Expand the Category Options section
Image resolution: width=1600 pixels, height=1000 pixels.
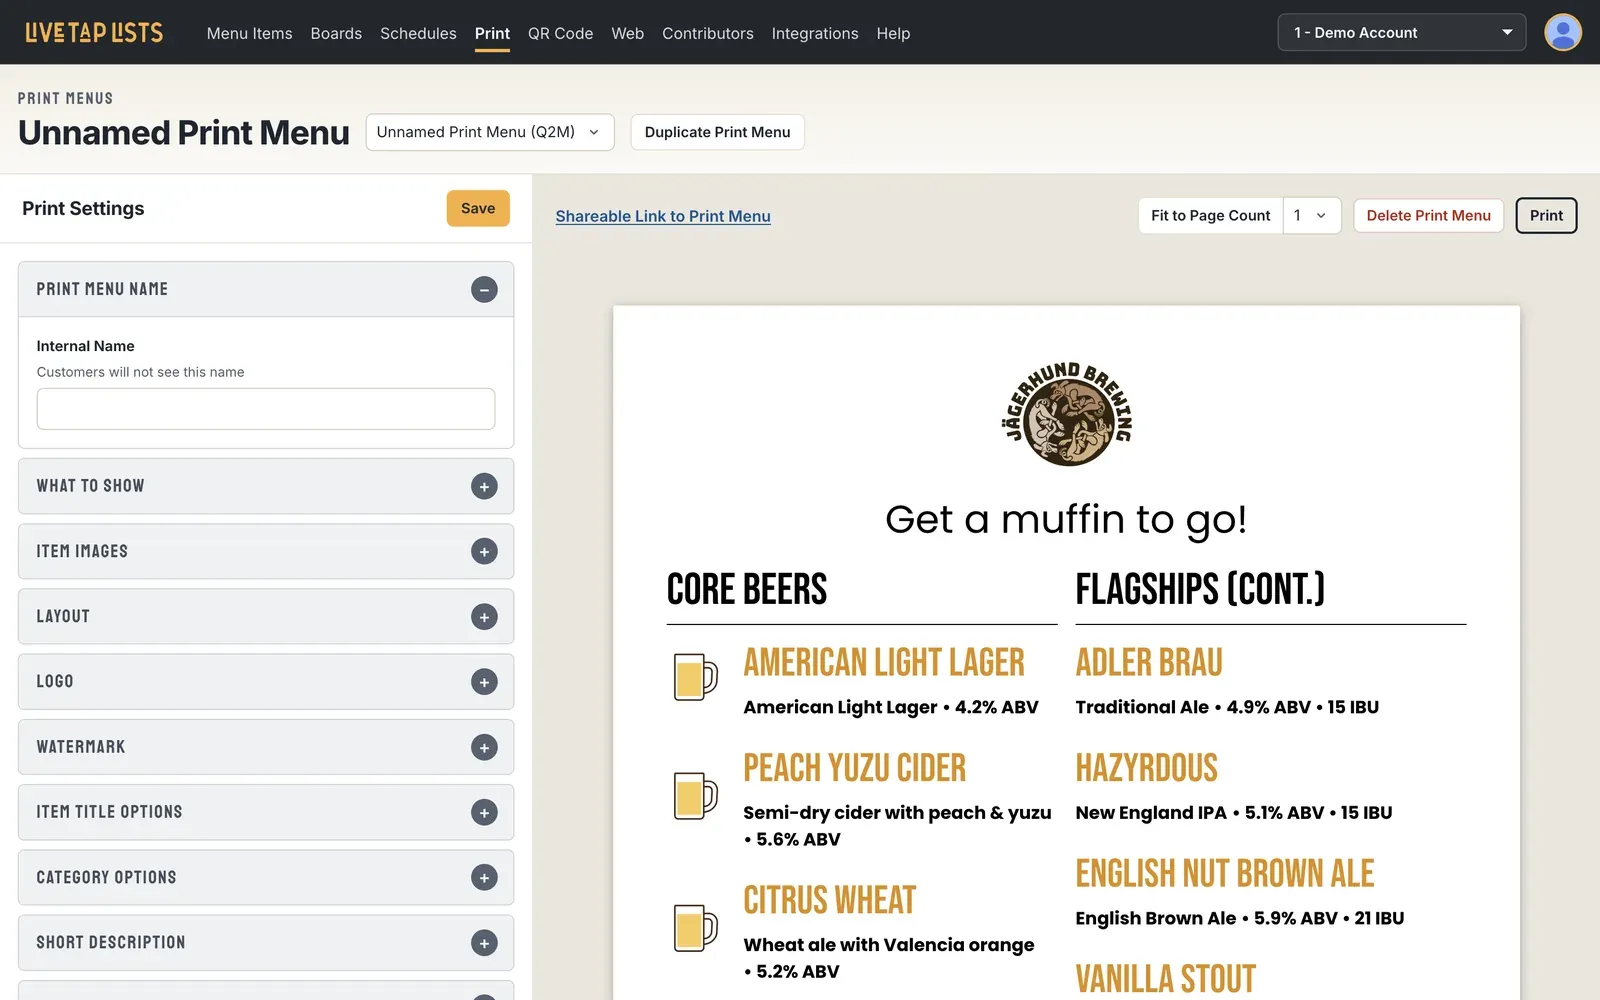pyautogui.click(x=484, y=878)
